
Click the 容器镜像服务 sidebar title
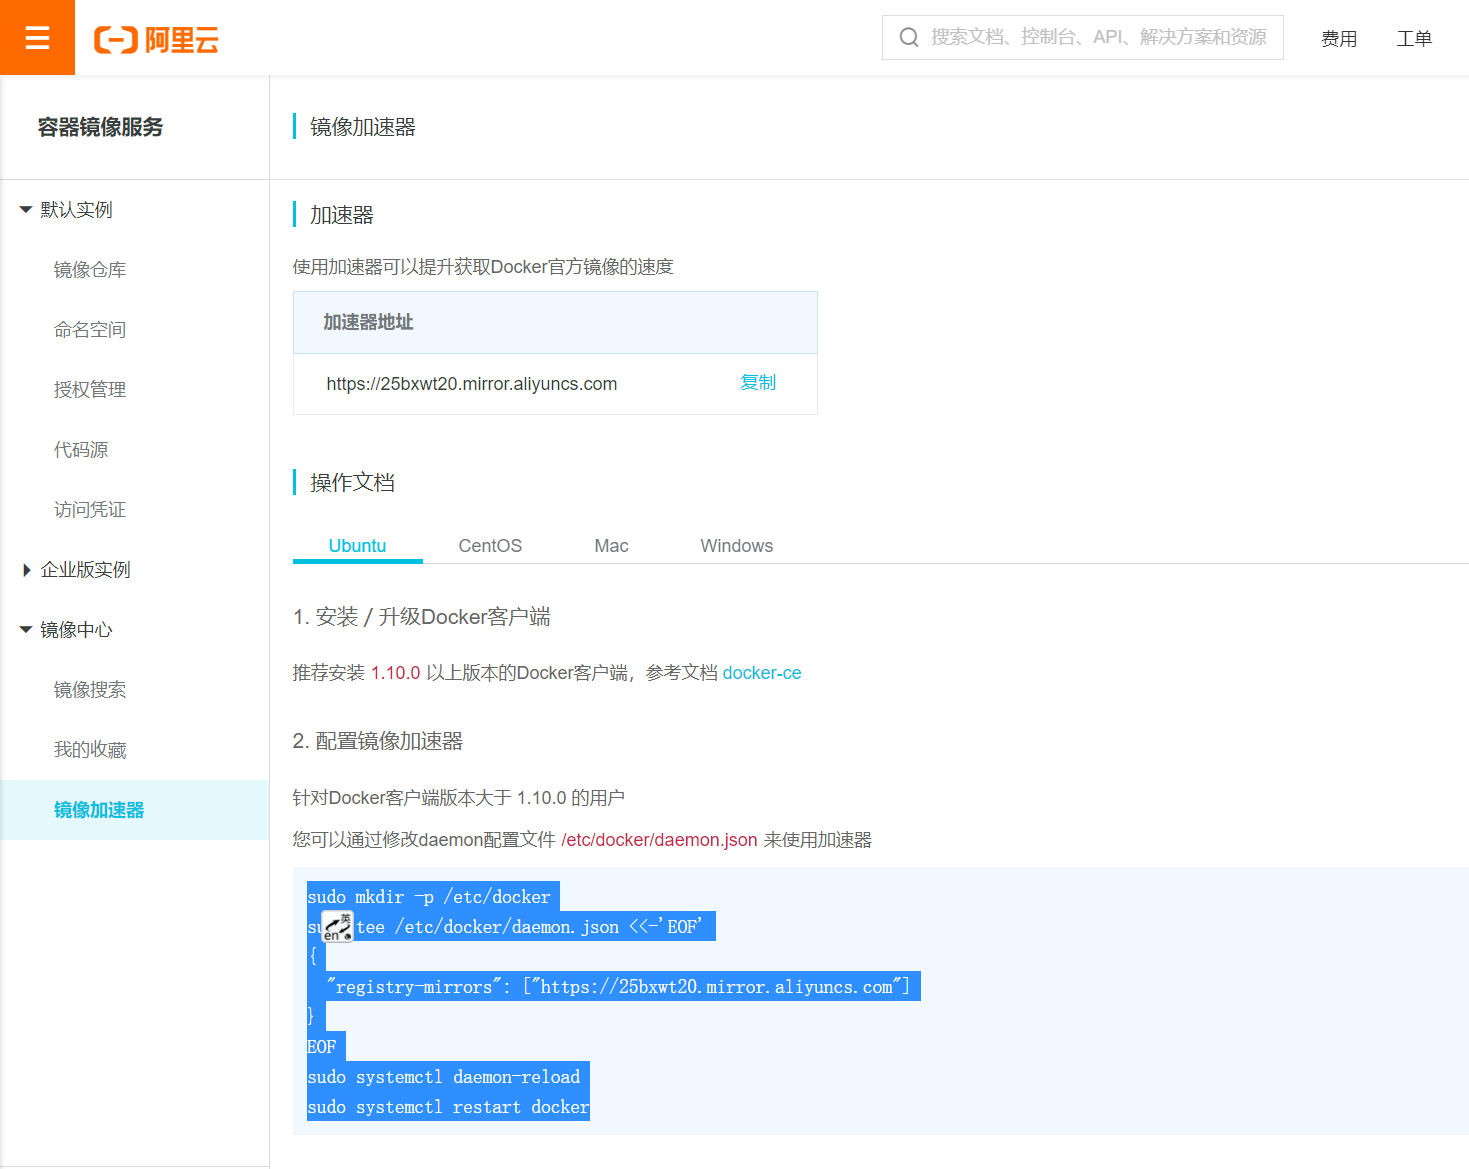100,127
